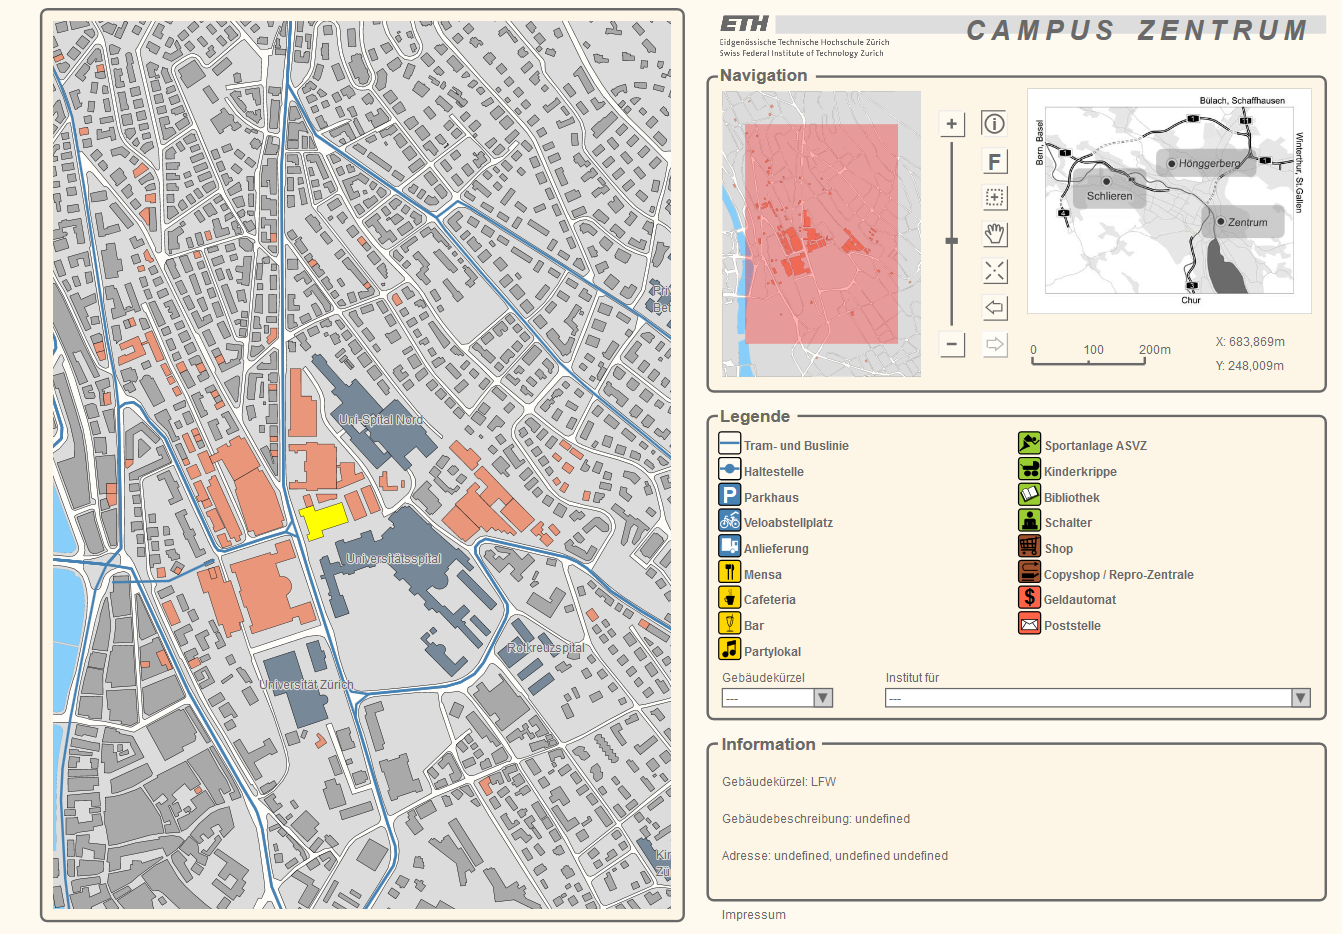Click the Schalter counter icon
Viewport: 1342px width, 934px height.
click(x=1029, y=521)
